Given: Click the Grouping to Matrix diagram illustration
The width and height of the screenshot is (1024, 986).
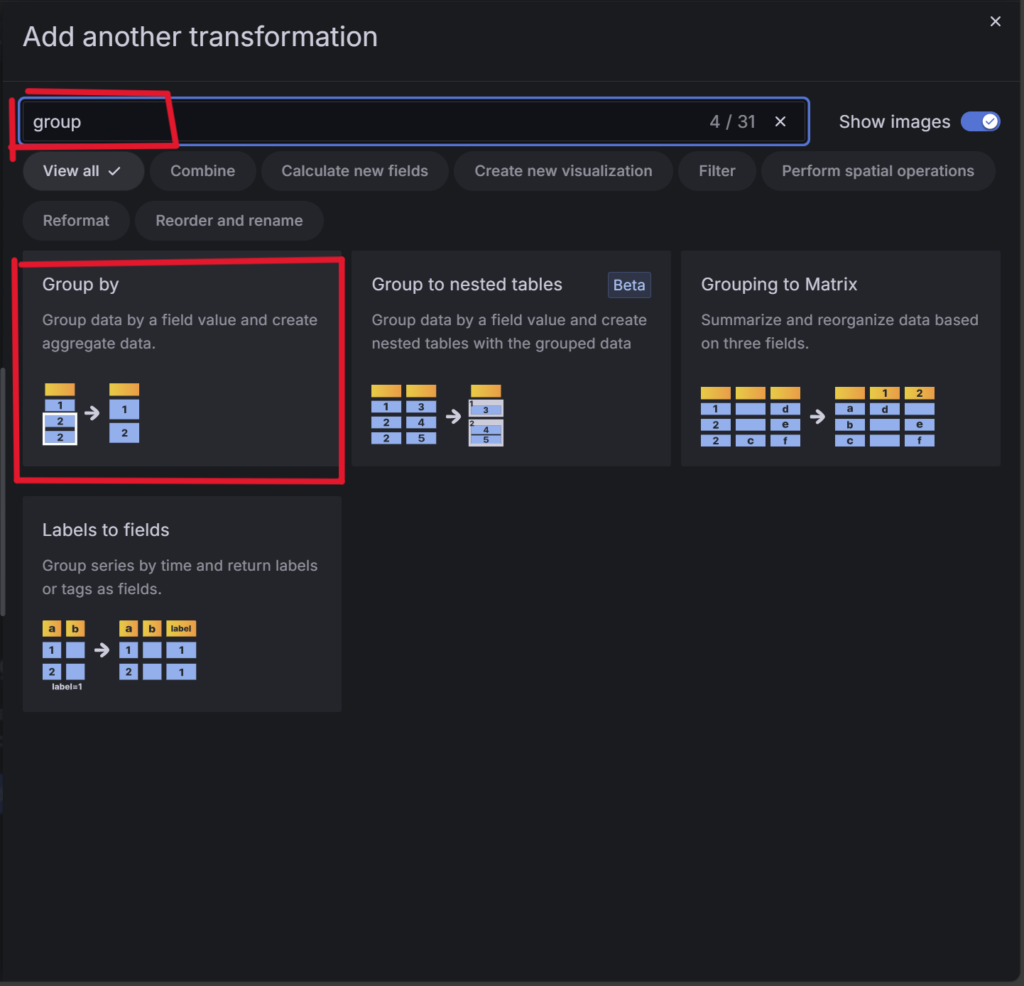Looking at the screenshot, I should [x=817, y=416].
